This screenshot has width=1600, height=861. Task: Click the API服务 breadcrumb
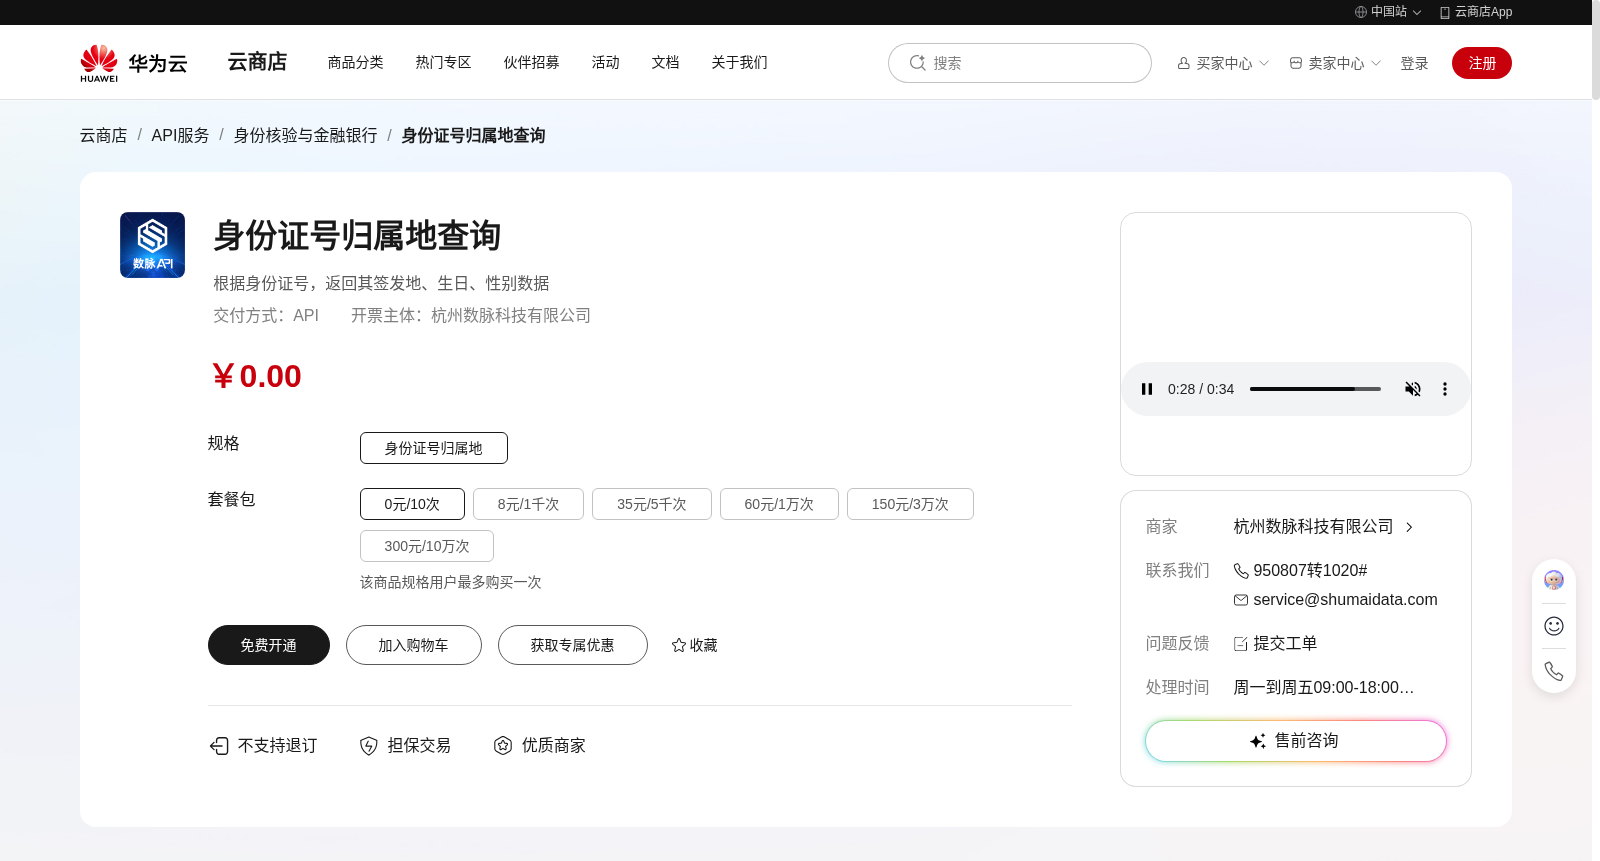coord(180,135)
